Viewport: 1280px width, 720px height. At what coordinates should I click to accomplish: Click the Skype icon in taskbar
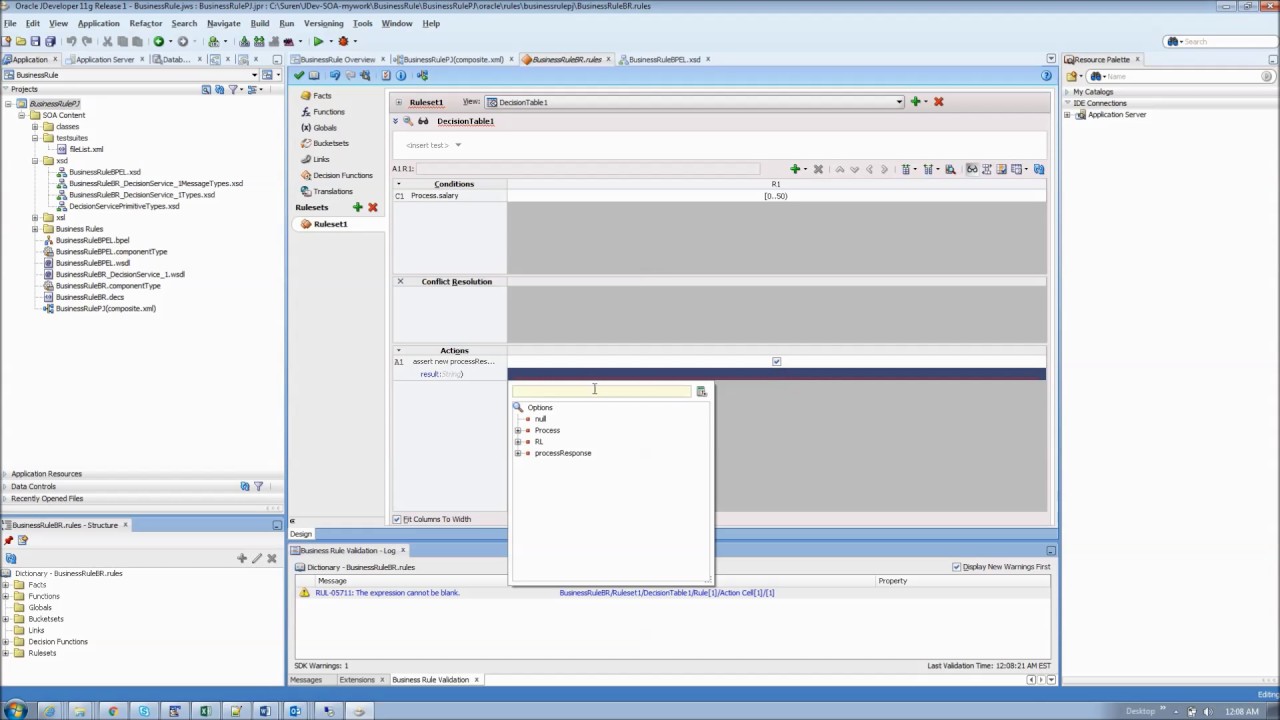point(144,711)
